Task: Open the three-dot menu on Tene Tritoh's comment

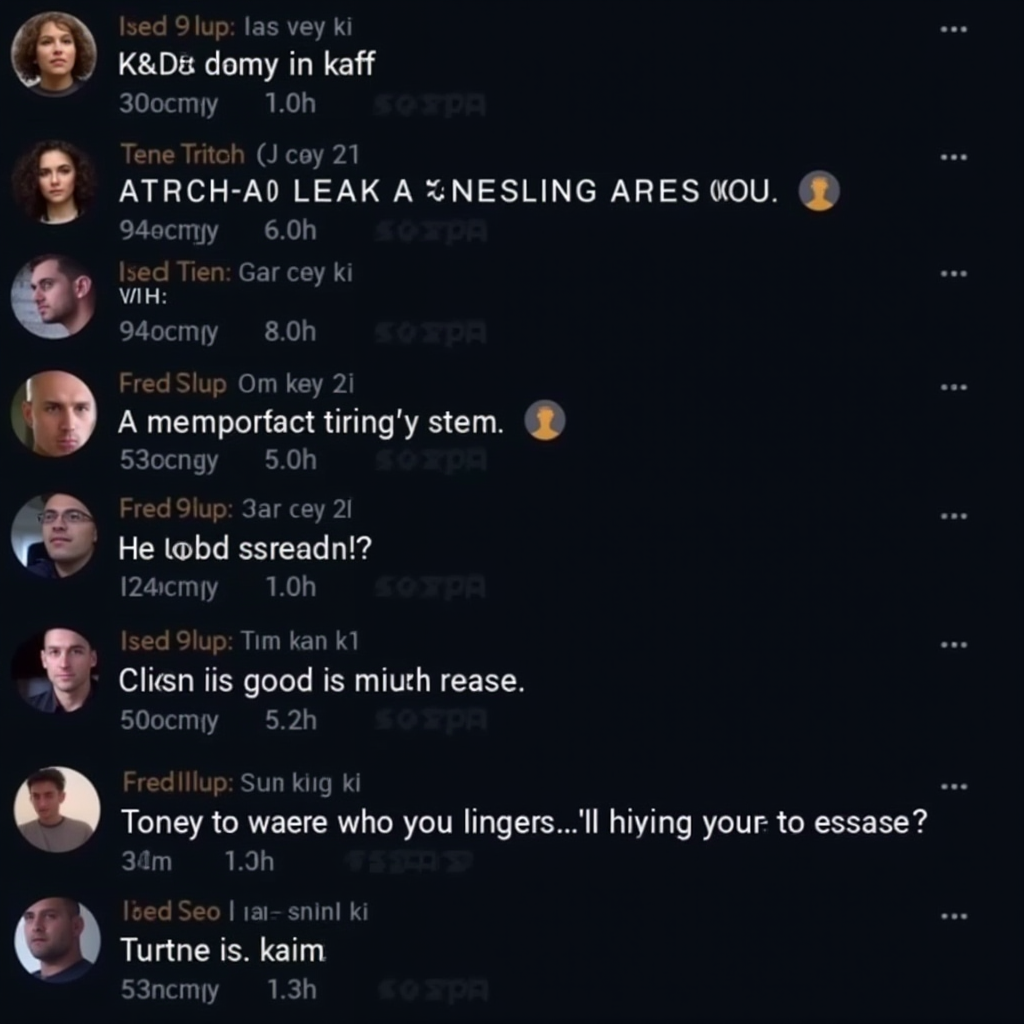Action: (x=954, y=156)
